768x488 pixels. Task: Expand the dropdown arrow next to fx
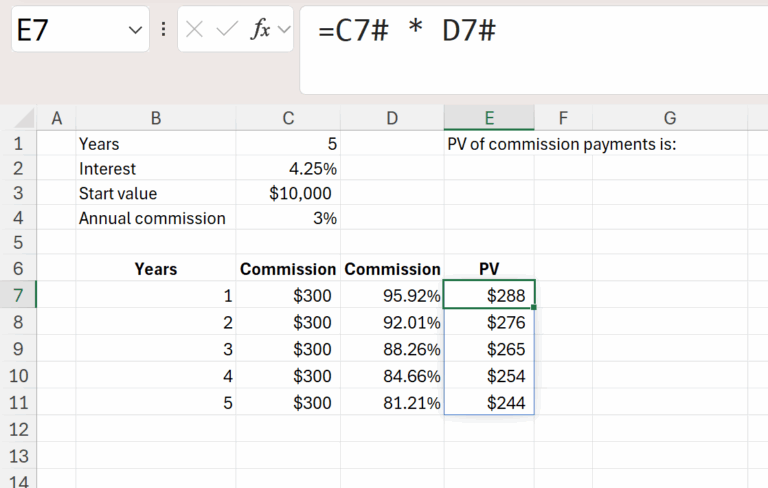[x=284, y=30]
